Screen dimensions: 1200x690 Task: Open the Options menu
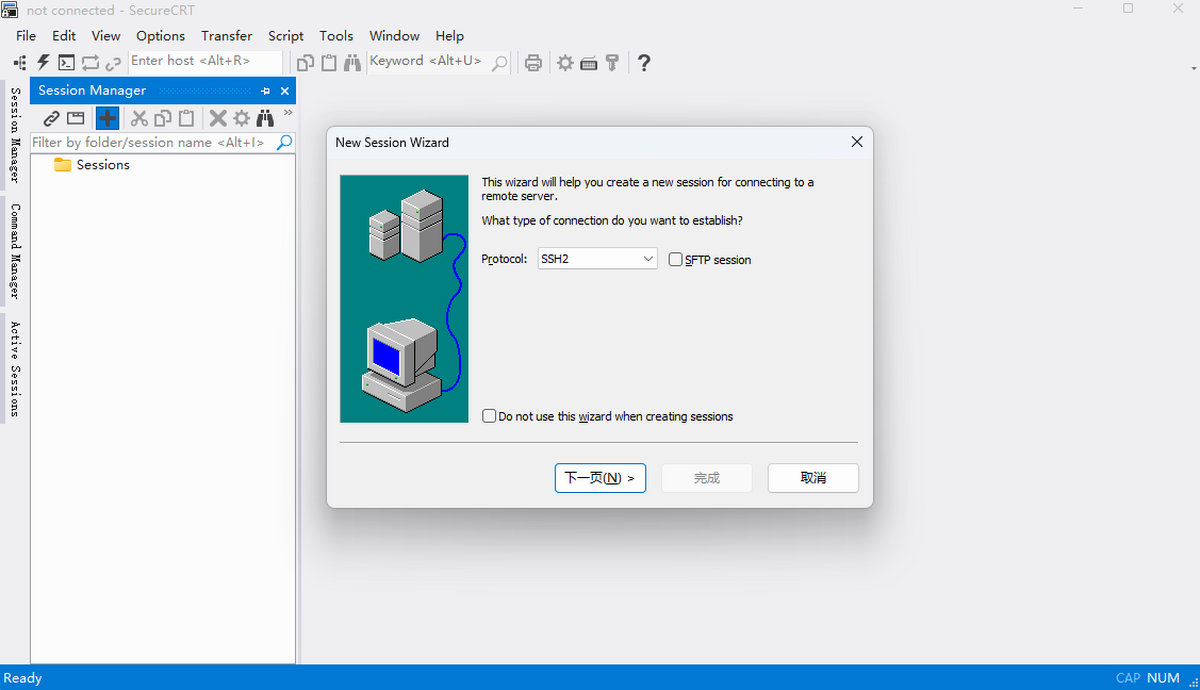[161, 35]
